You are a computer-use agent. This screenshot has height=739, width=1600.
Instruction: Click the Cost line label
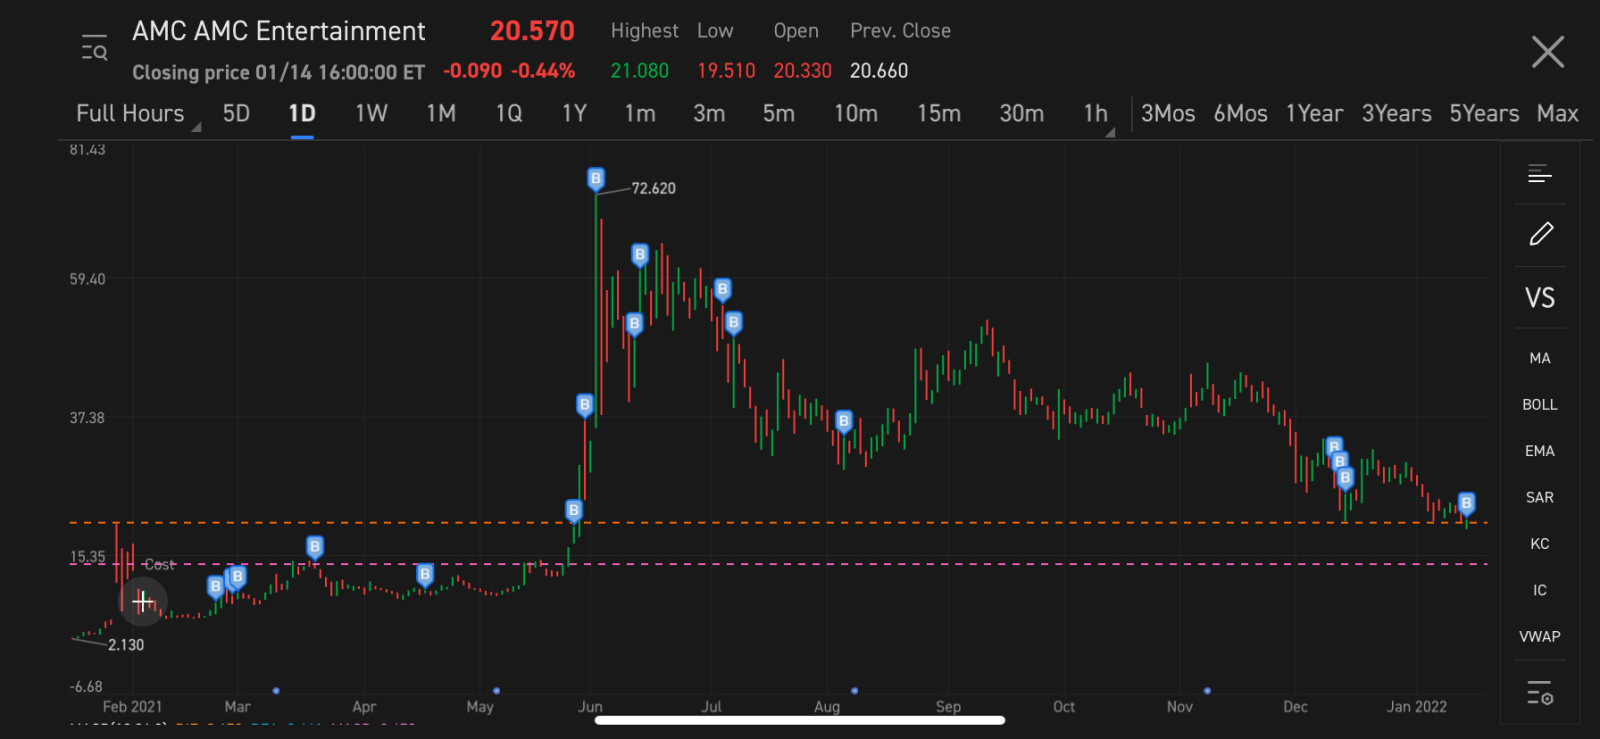159,565
